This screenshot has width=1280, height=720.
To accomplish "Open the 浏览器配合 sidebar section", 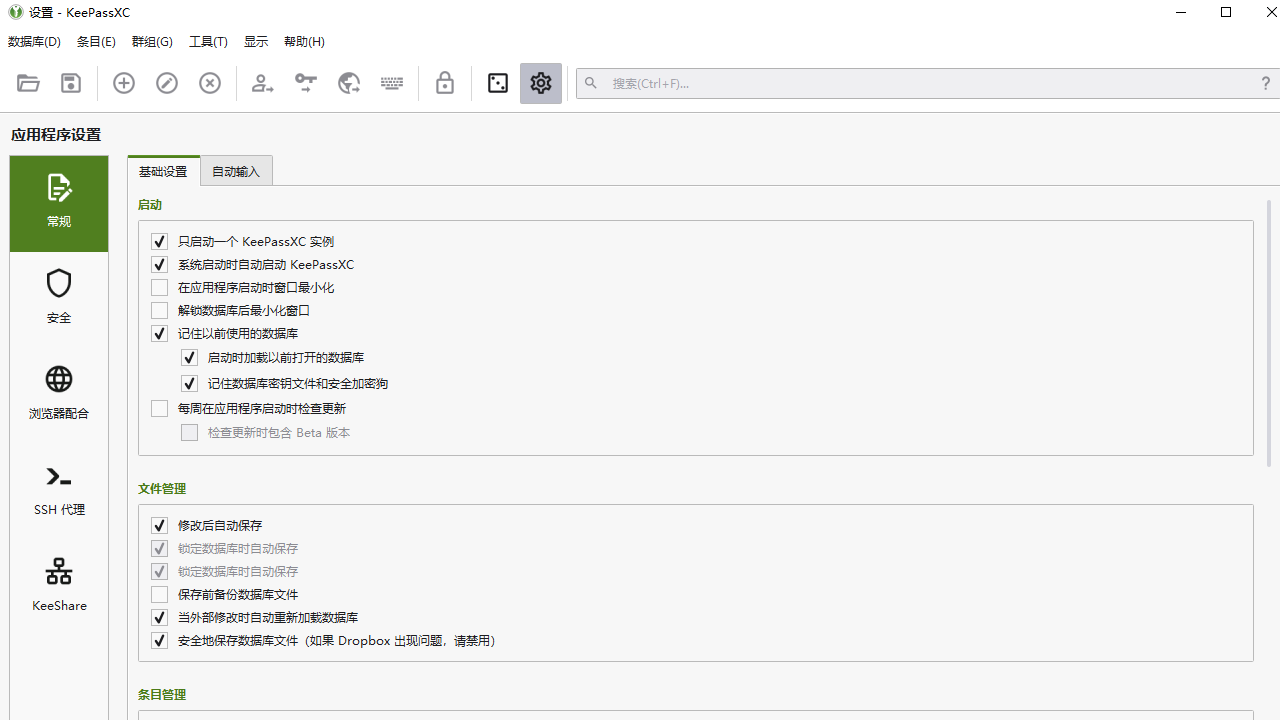I will pos(58,393).
